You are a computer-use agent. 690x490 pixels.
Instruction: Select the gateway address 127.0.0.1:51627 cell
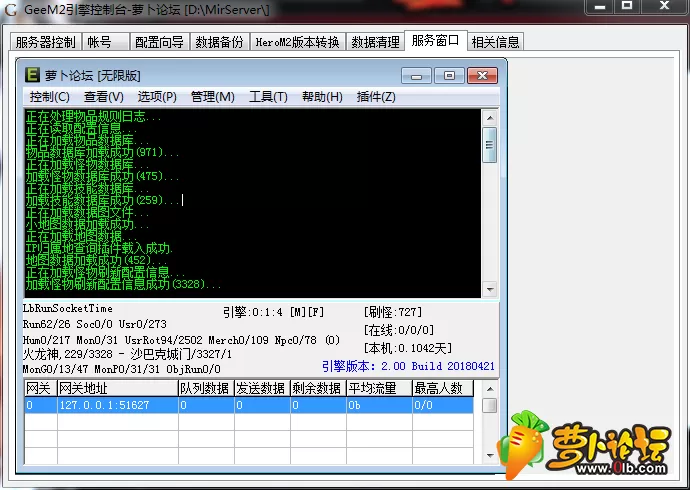point(117,405)
